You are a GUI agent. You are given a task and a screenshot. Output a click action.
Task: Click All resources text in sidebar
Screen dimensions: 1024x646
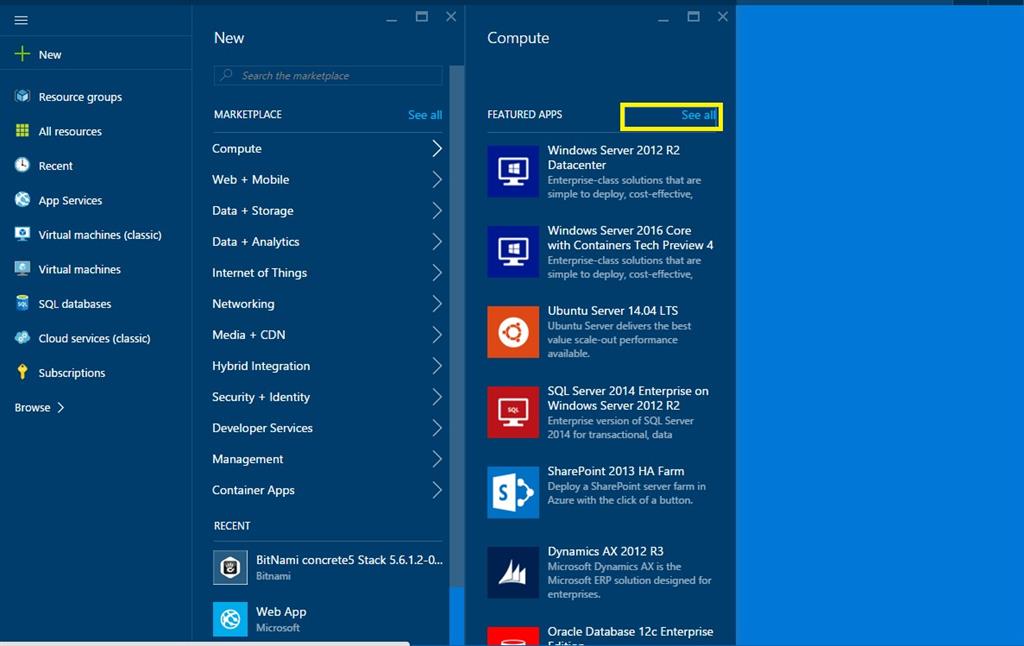point(70,131)
